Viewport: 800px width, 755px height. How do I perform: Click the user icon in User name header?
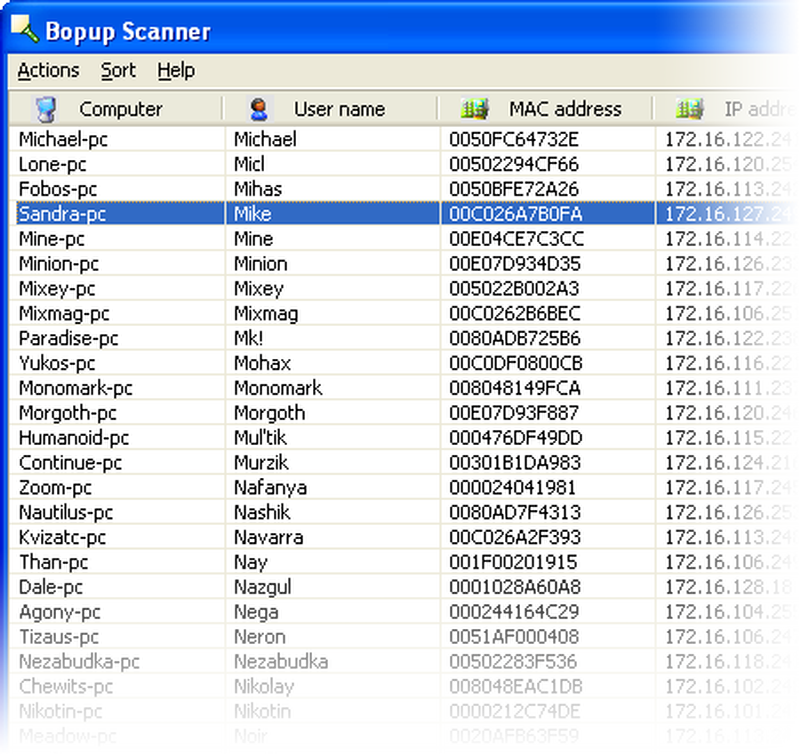tap(259, 109)
